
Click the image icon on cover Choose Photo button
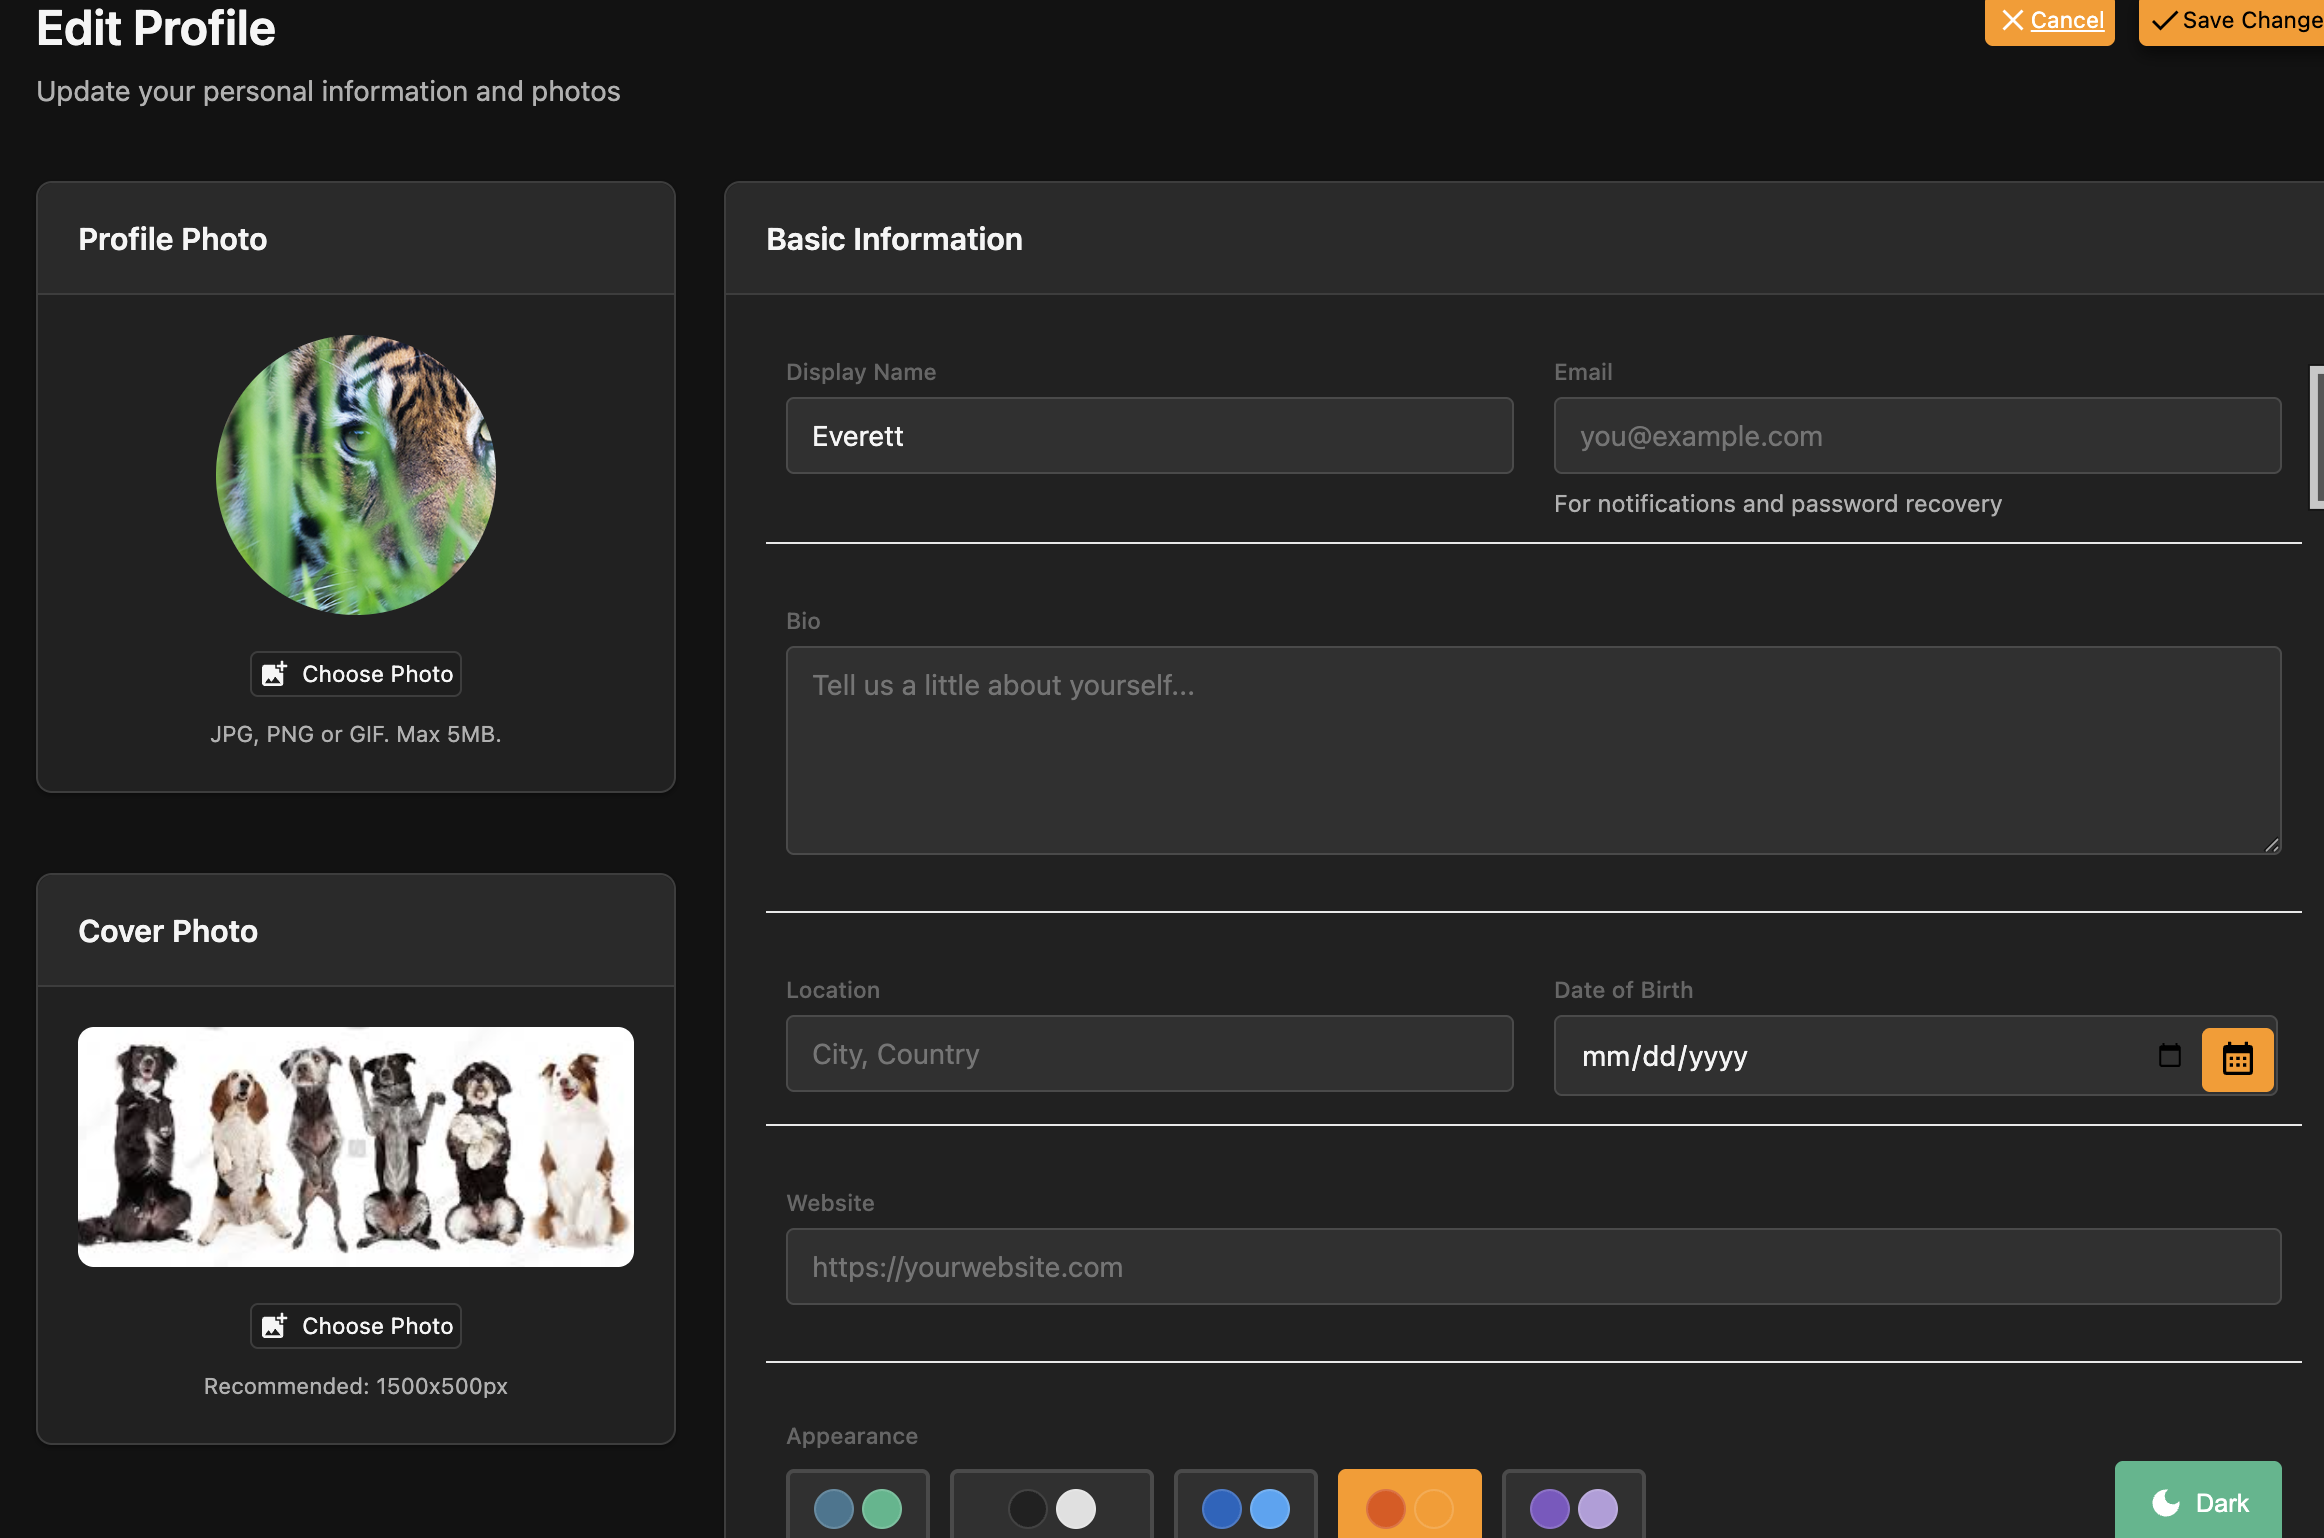[x=274, y=1326]
